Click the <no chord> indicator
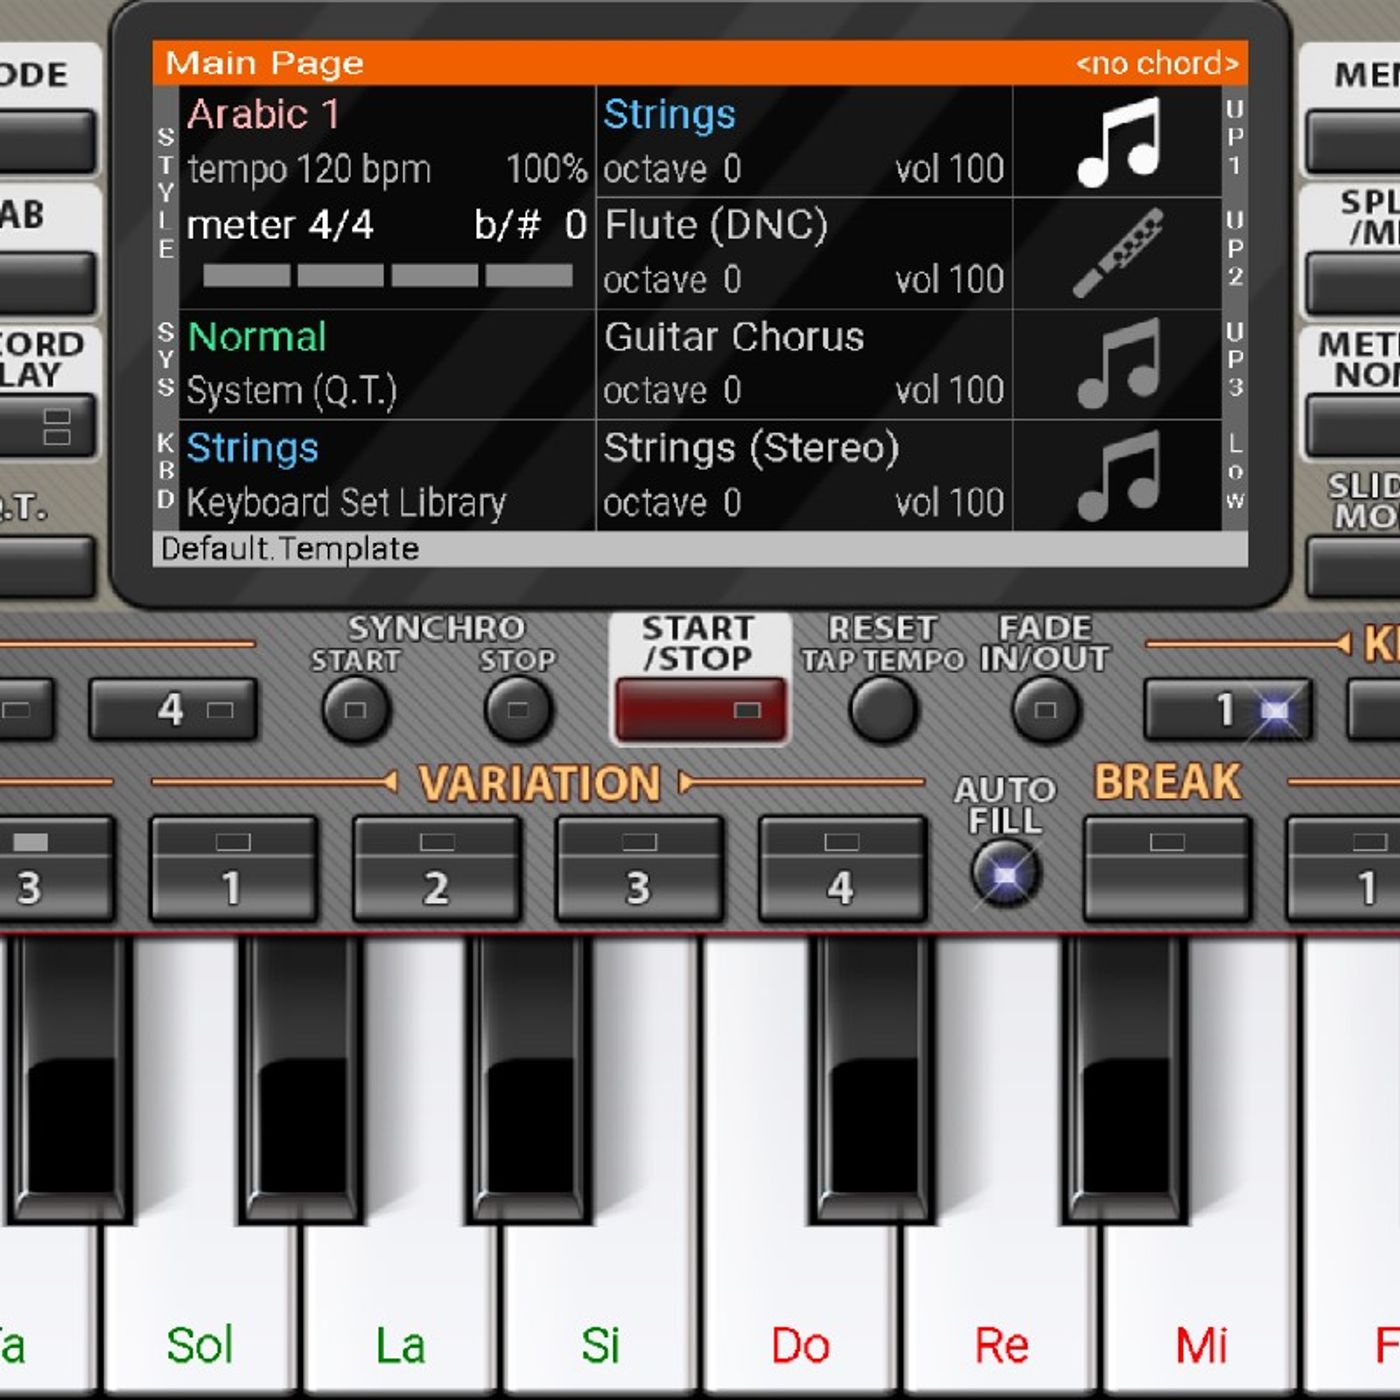The image size is (1400, 1400). click(x=1157, y=63)
